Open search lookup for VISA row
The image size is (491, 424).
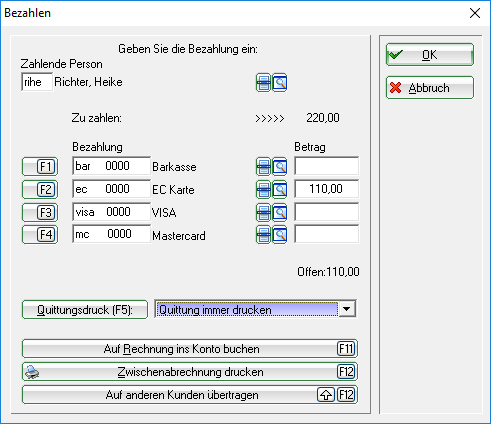(280, 212)
